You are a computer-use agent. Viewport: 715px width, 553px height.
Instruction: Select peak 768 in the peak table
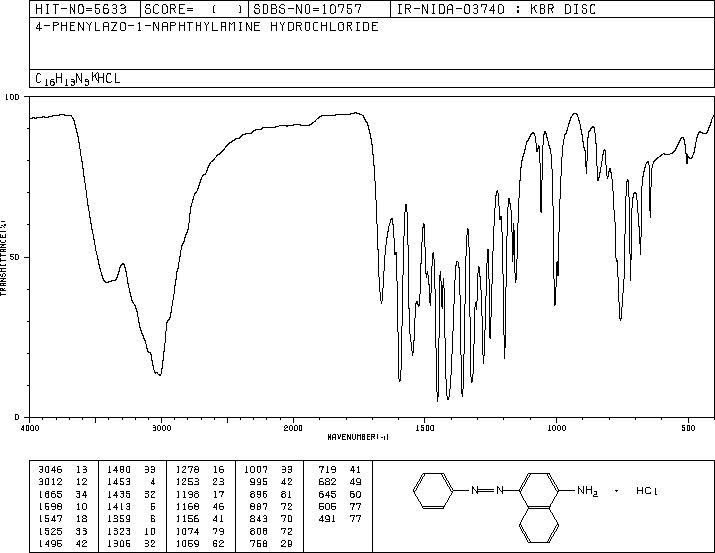(271, 544)
